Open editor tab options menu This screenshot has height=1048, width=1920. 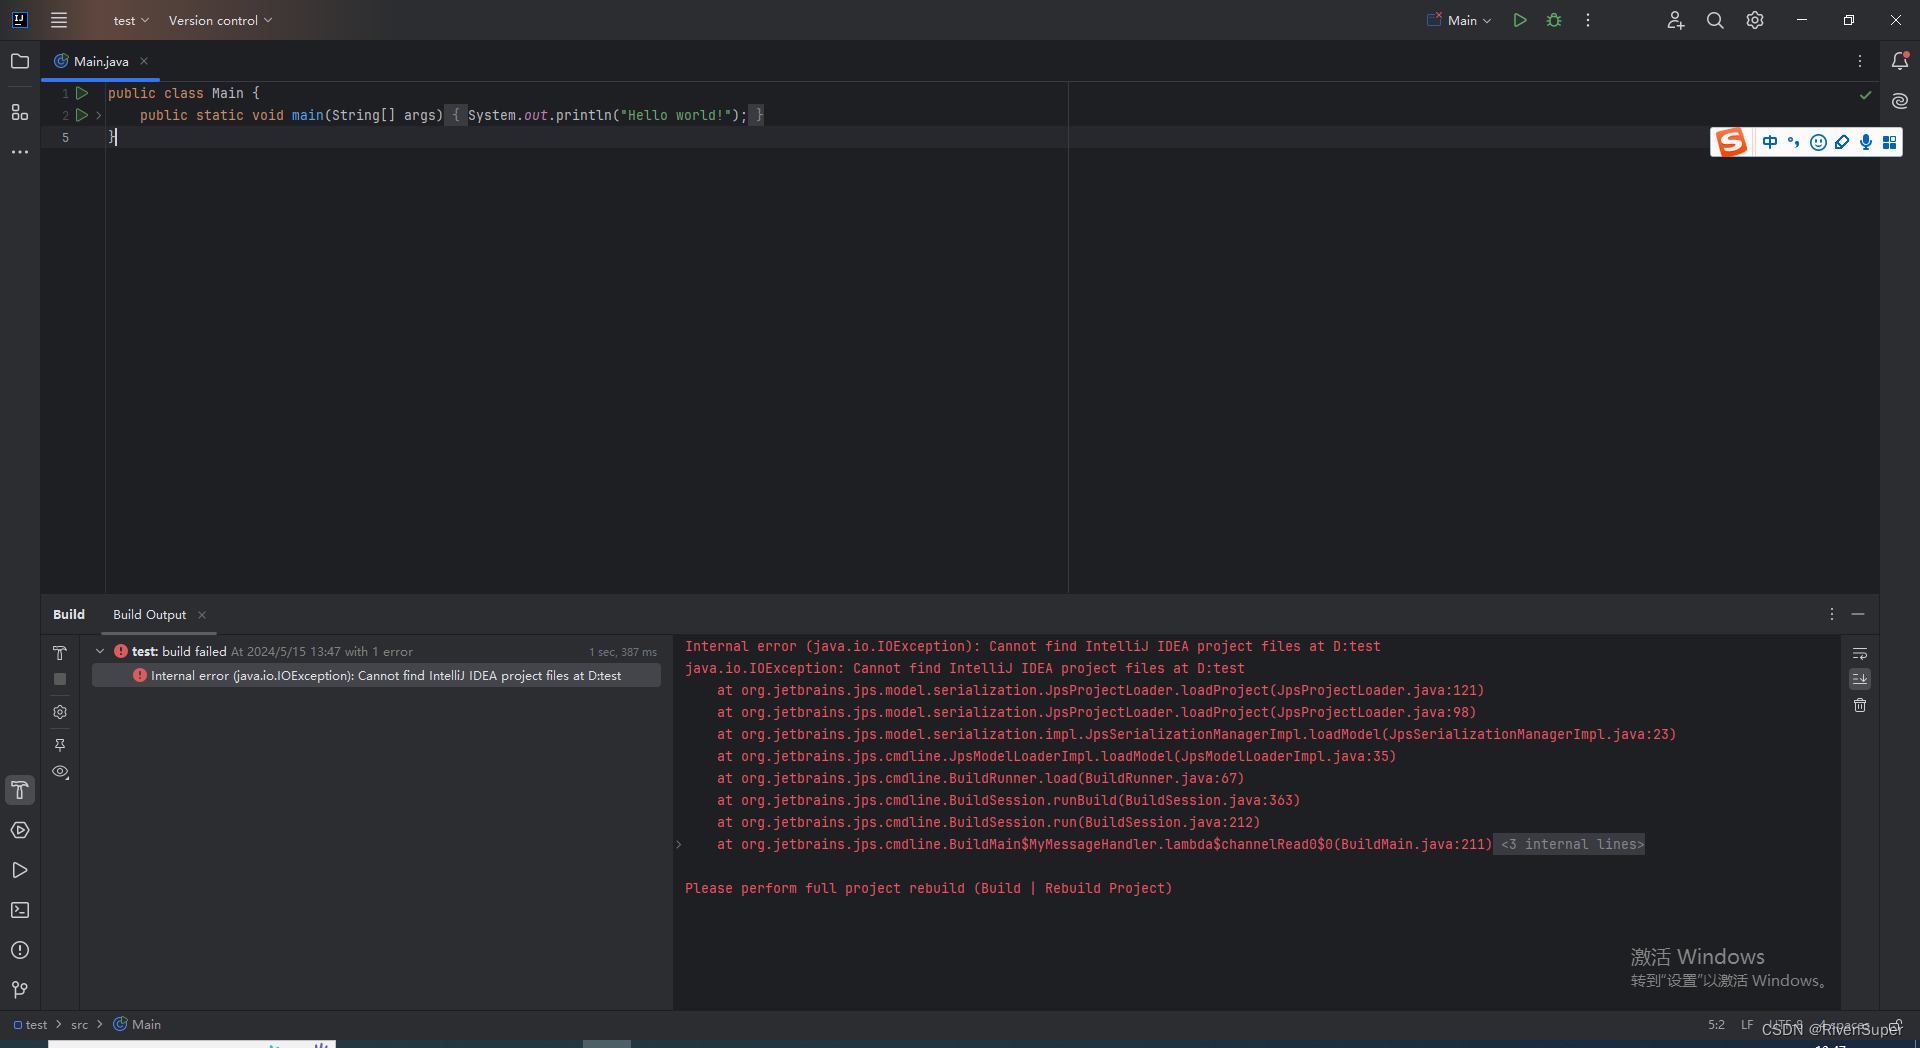[x=1860, y=61]
